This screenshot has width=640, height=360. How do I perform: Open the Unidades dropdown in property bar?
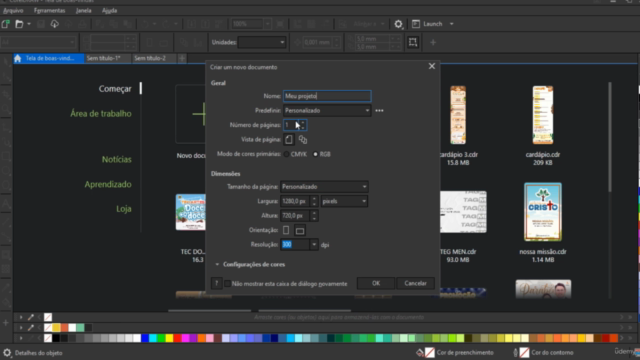pos(262,42)
